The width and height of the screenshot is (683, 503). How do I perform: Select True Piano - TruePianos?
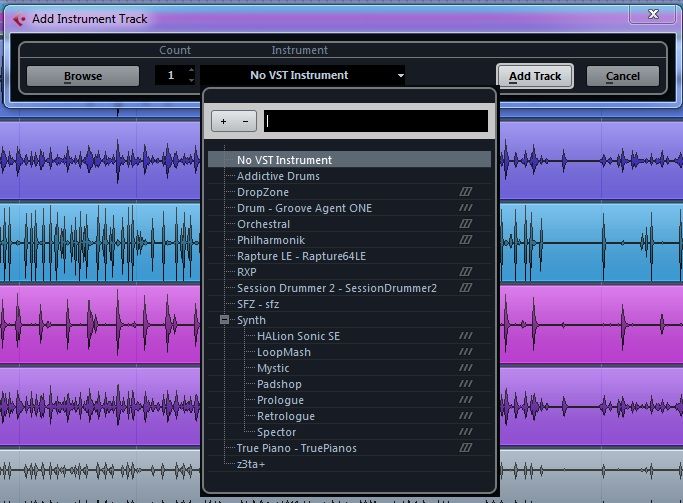click(349, 448)
